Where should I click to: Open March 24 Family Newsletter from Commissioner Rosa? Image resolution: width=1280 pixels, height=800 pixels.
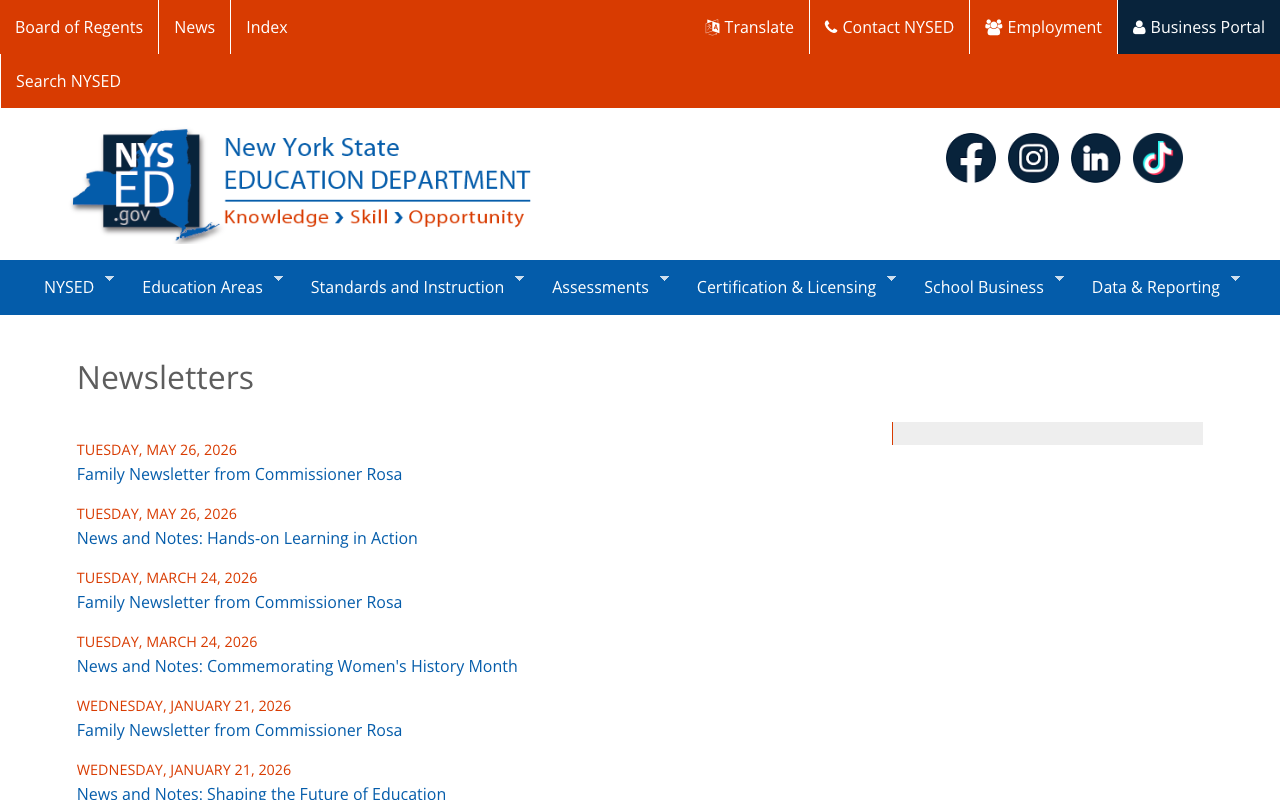click(x=239, y=602)
